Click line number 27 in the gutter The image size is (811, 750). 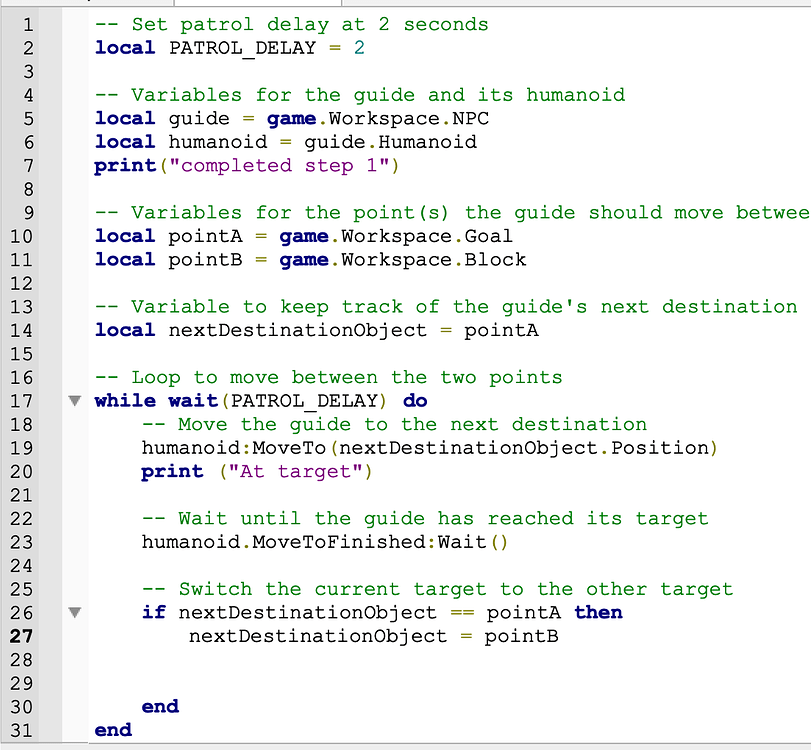[x=21, y=636]
